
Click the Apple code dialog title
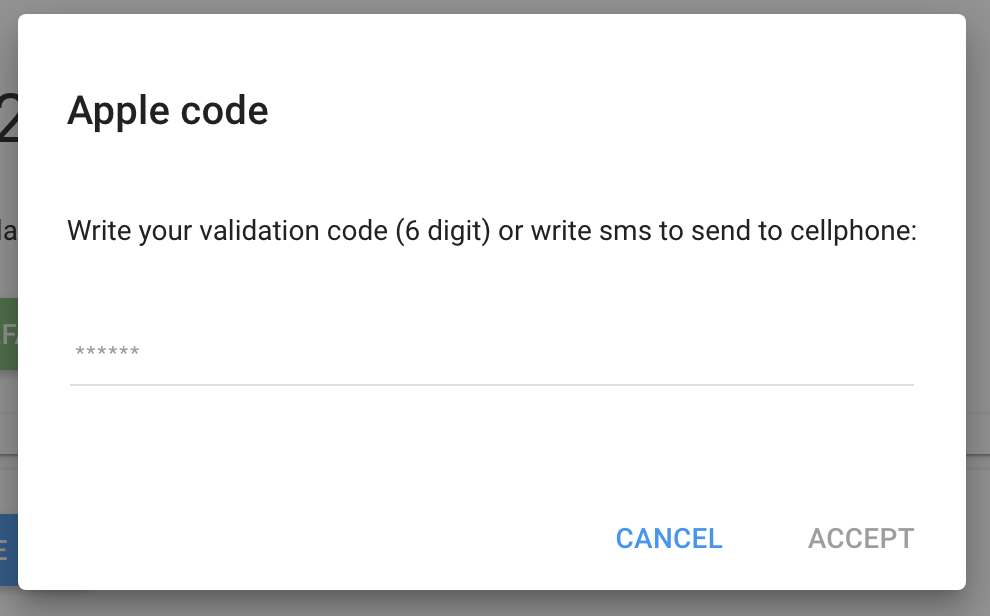[x=168, y=112]
